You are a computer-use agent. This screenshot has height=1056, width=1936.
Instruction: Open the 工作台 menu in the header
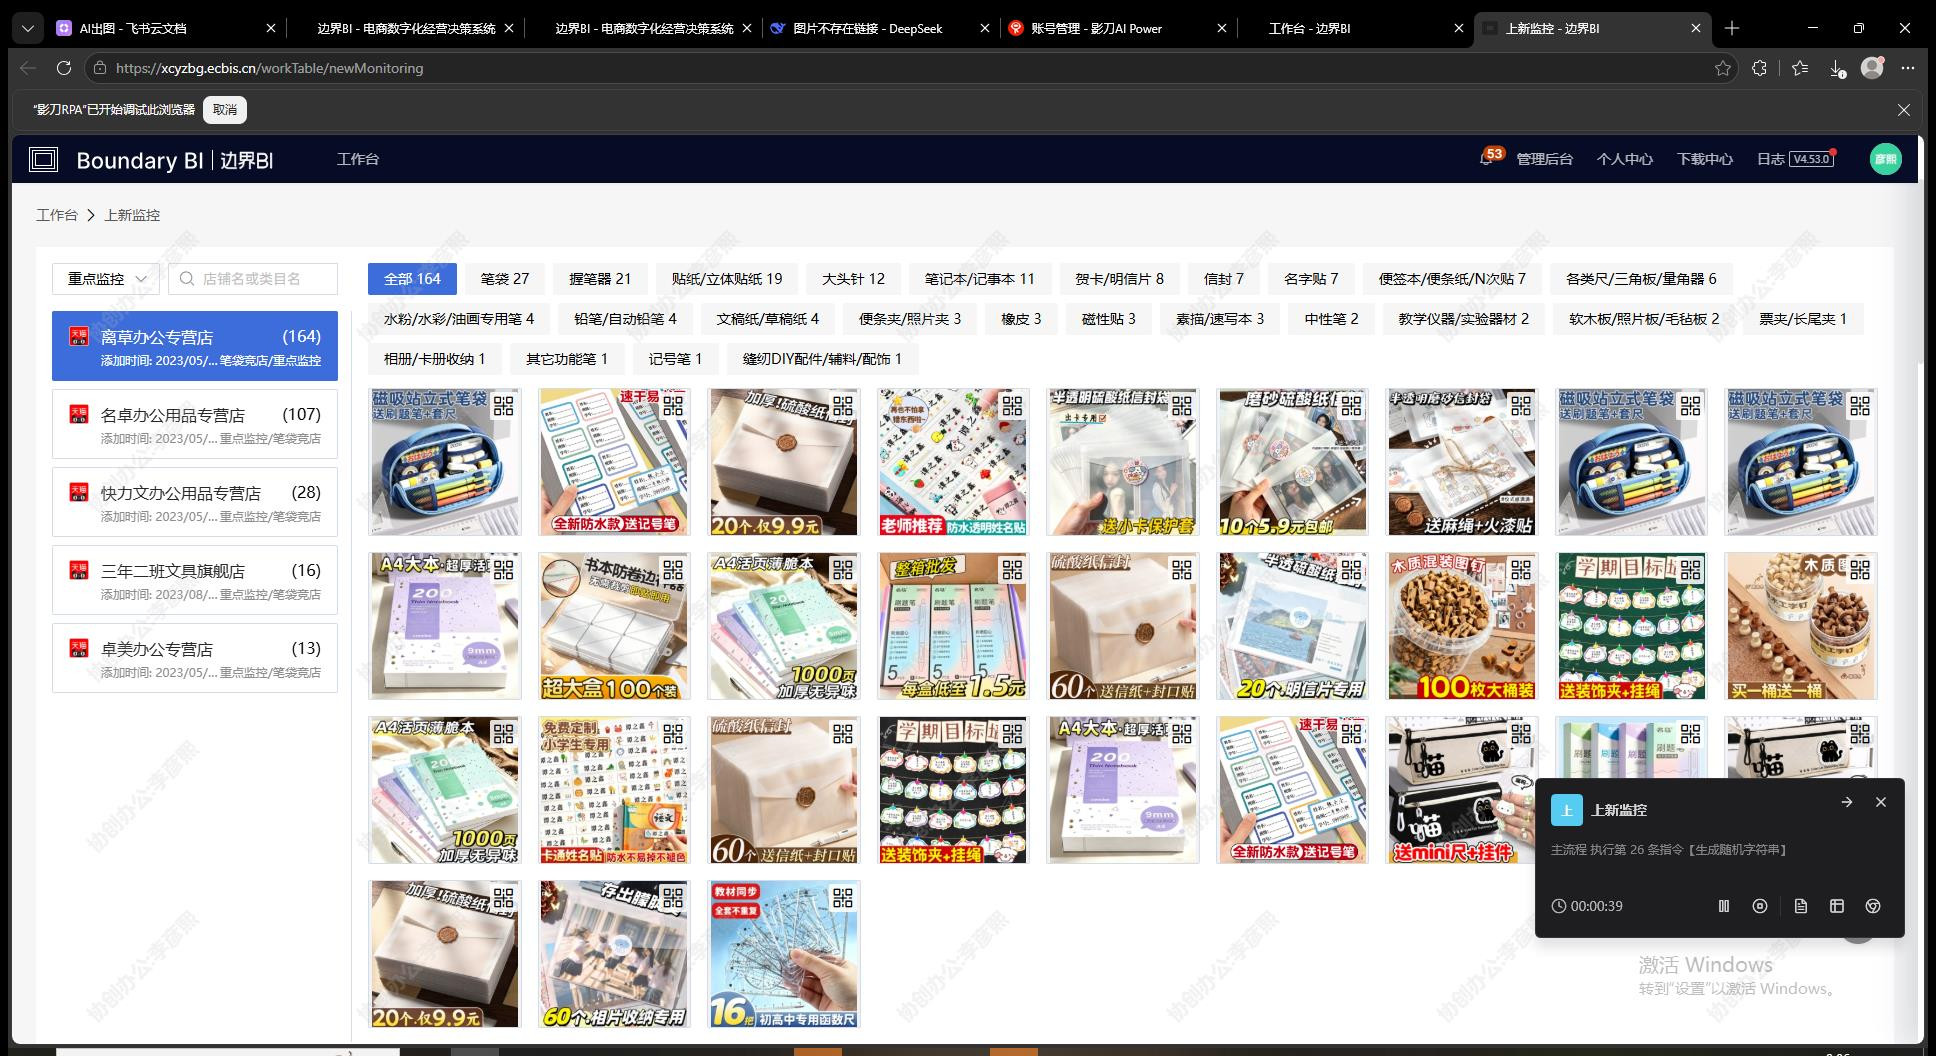[x=358, y=159]
